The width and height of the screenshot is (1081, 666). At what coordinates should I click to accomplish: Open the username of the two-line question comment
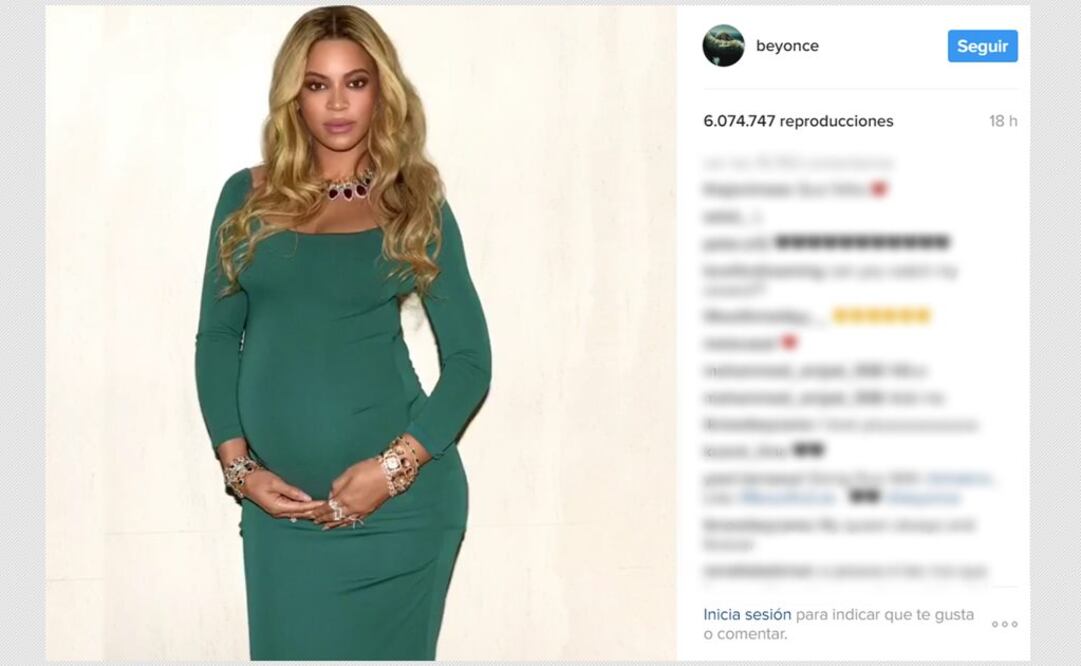pyautogui.click(x=764, y=272)
